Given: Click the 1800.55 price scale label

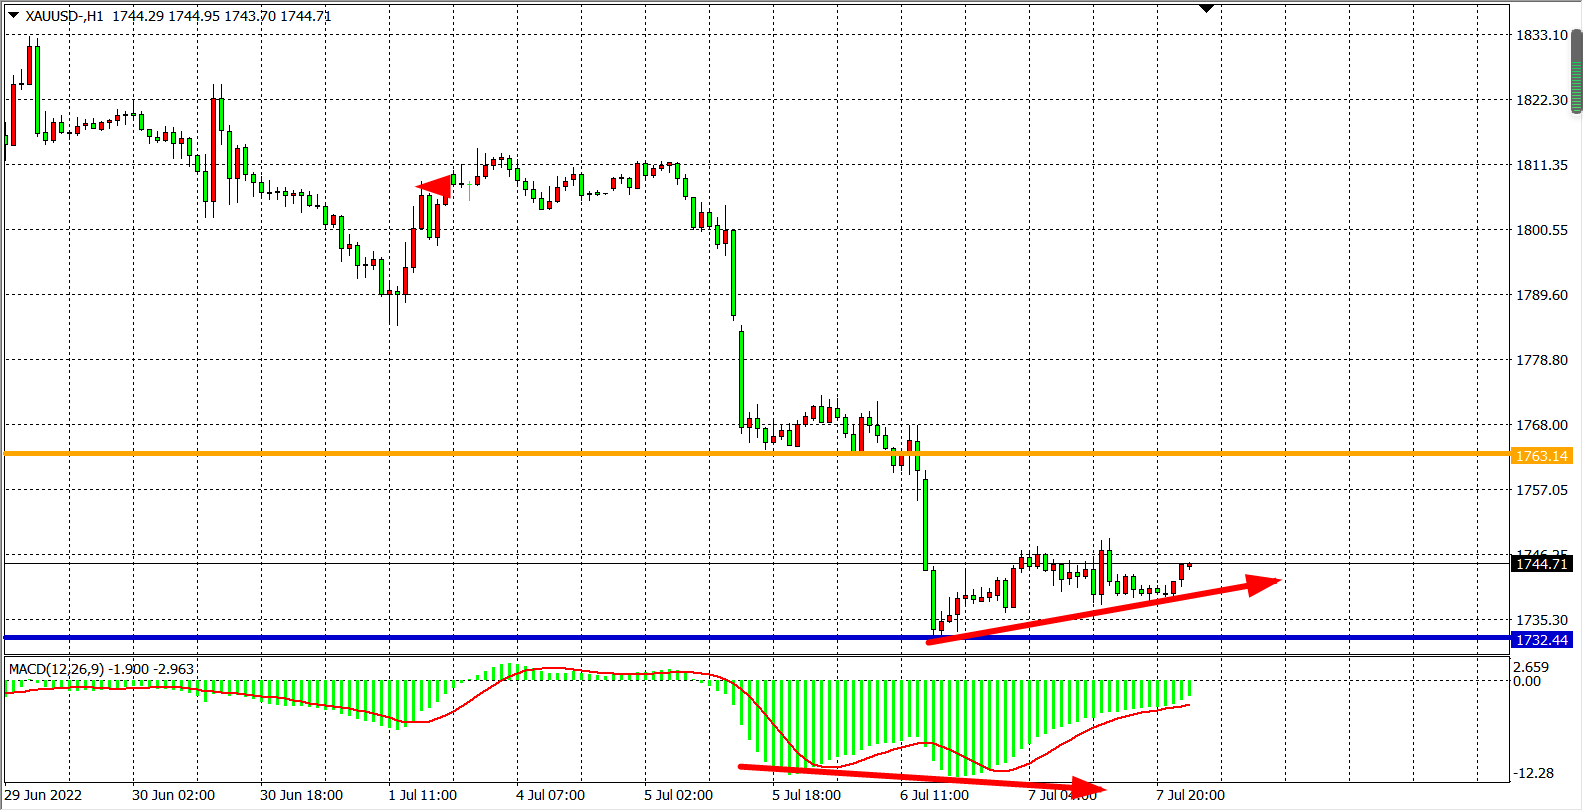Looking at the screenshot, I should click(1541, 230).
